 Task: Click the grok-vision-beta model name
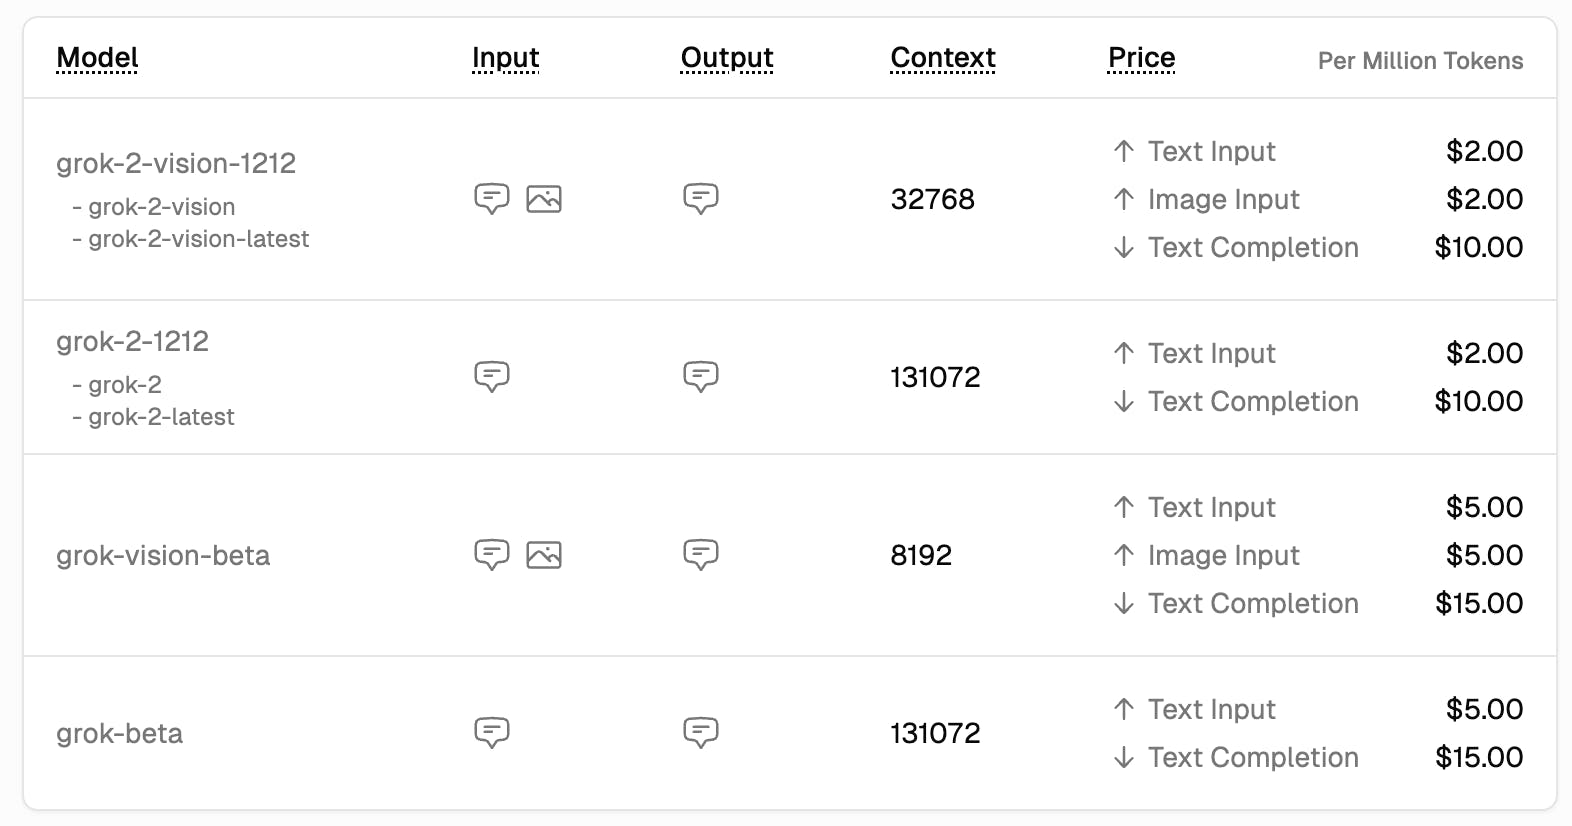click(163, 555)
